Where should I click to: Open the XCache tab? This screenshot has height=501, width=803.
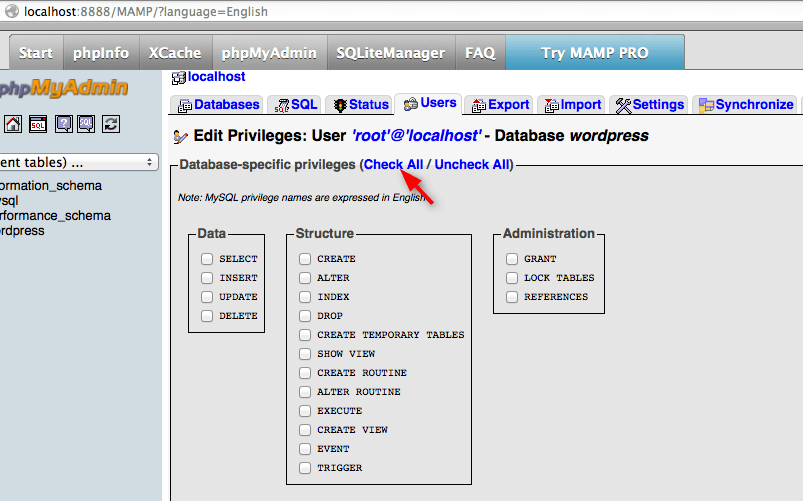point(175,52)
